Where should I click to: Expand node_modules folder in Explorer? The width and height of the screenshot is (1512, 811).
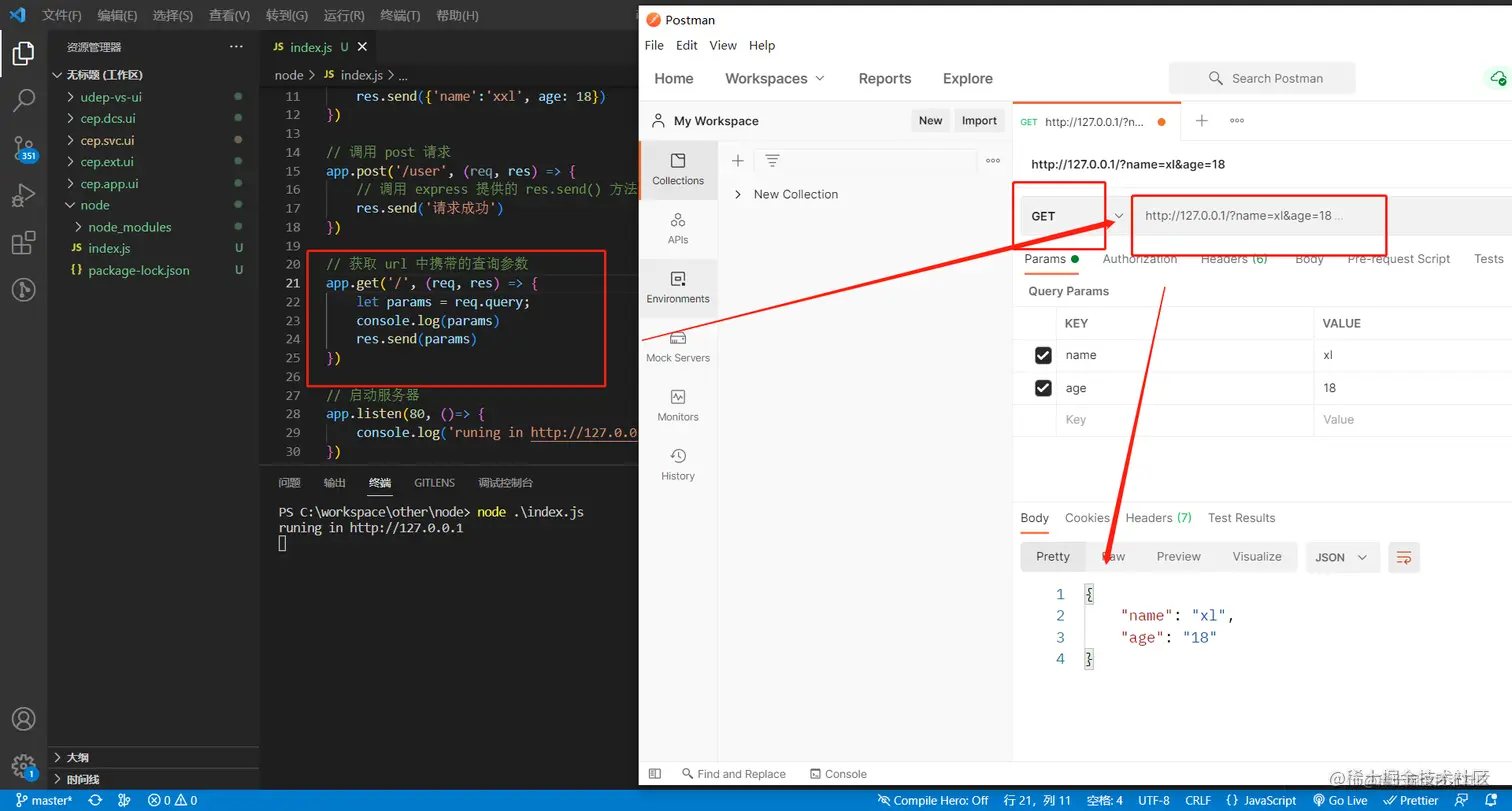coord(79,227)
